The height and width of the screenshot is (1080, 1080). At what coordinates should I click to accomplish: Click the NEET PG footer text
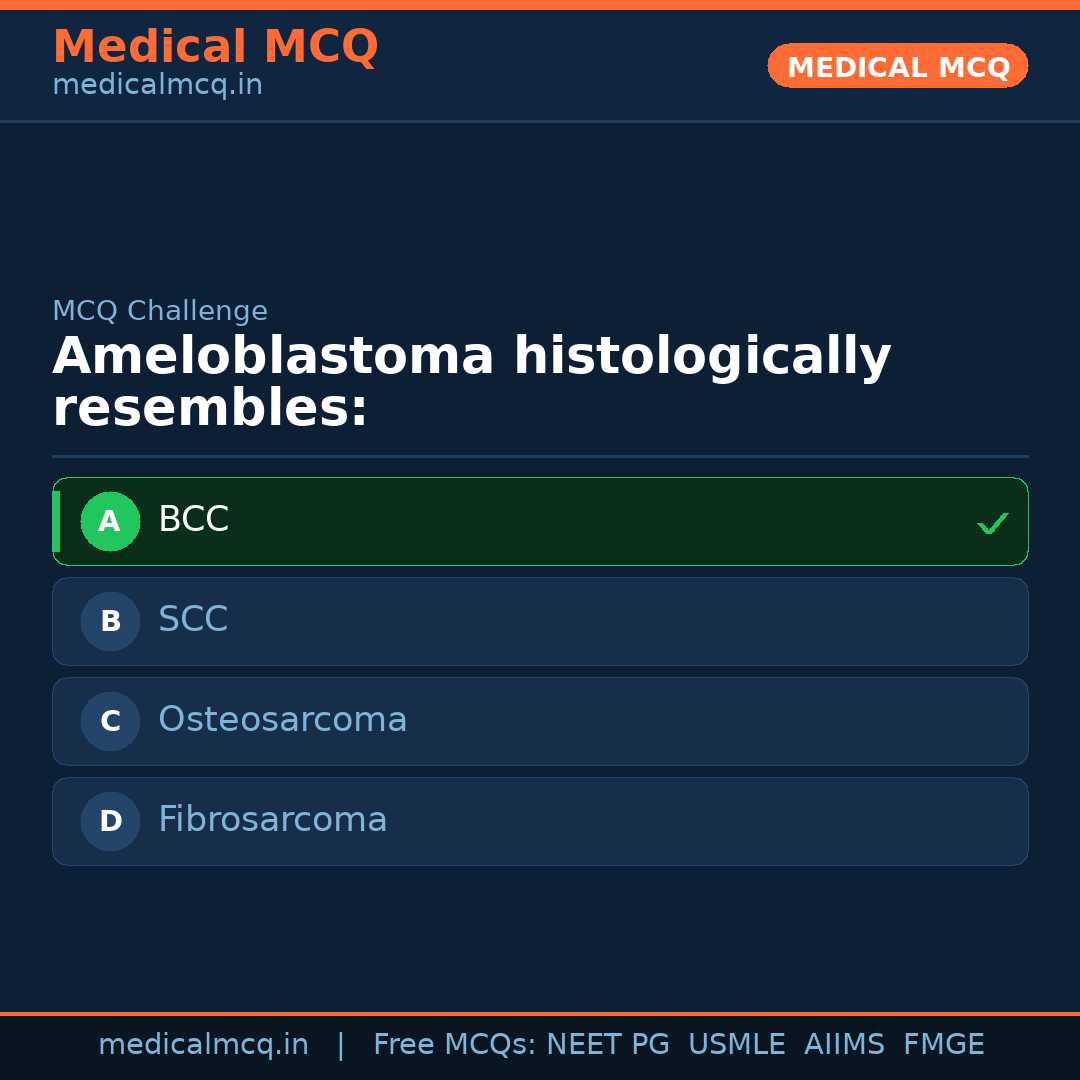pyautogui.click(x=608, y=1045)
